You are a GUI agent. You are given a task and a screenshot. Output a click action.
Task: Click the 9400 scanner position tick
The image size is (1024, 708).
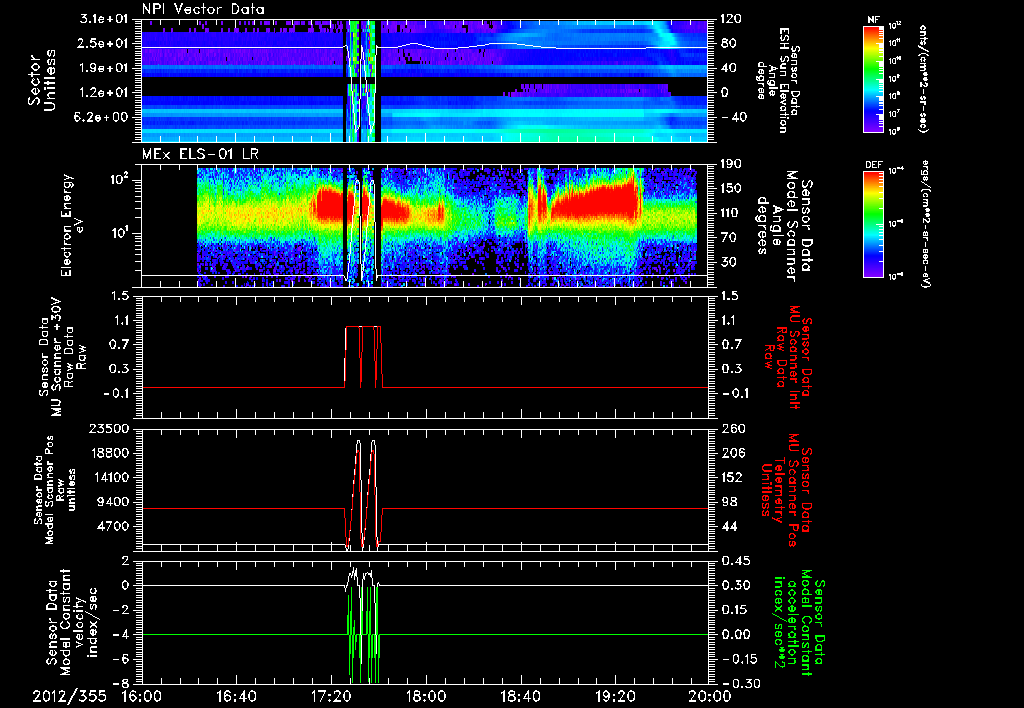[113, 502]
